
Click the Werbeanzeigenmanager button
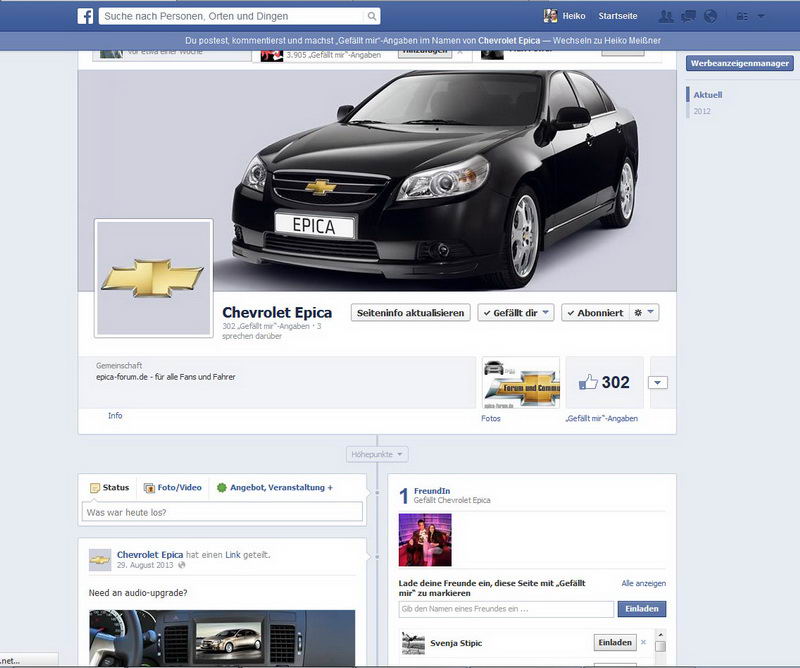point(740,63)
